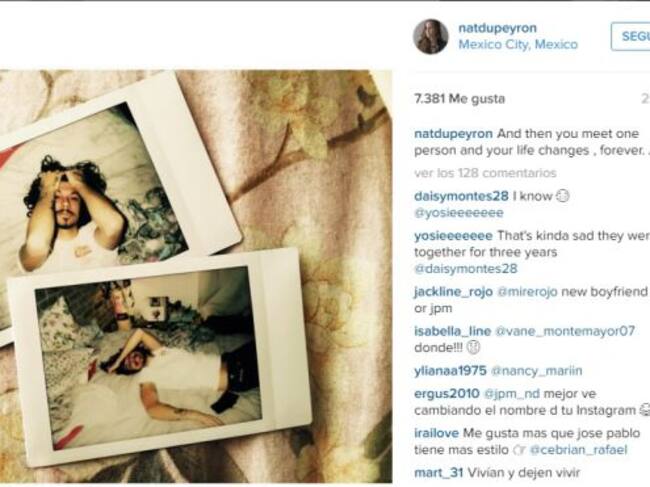Open irailove commenter profile

(437, 433)
